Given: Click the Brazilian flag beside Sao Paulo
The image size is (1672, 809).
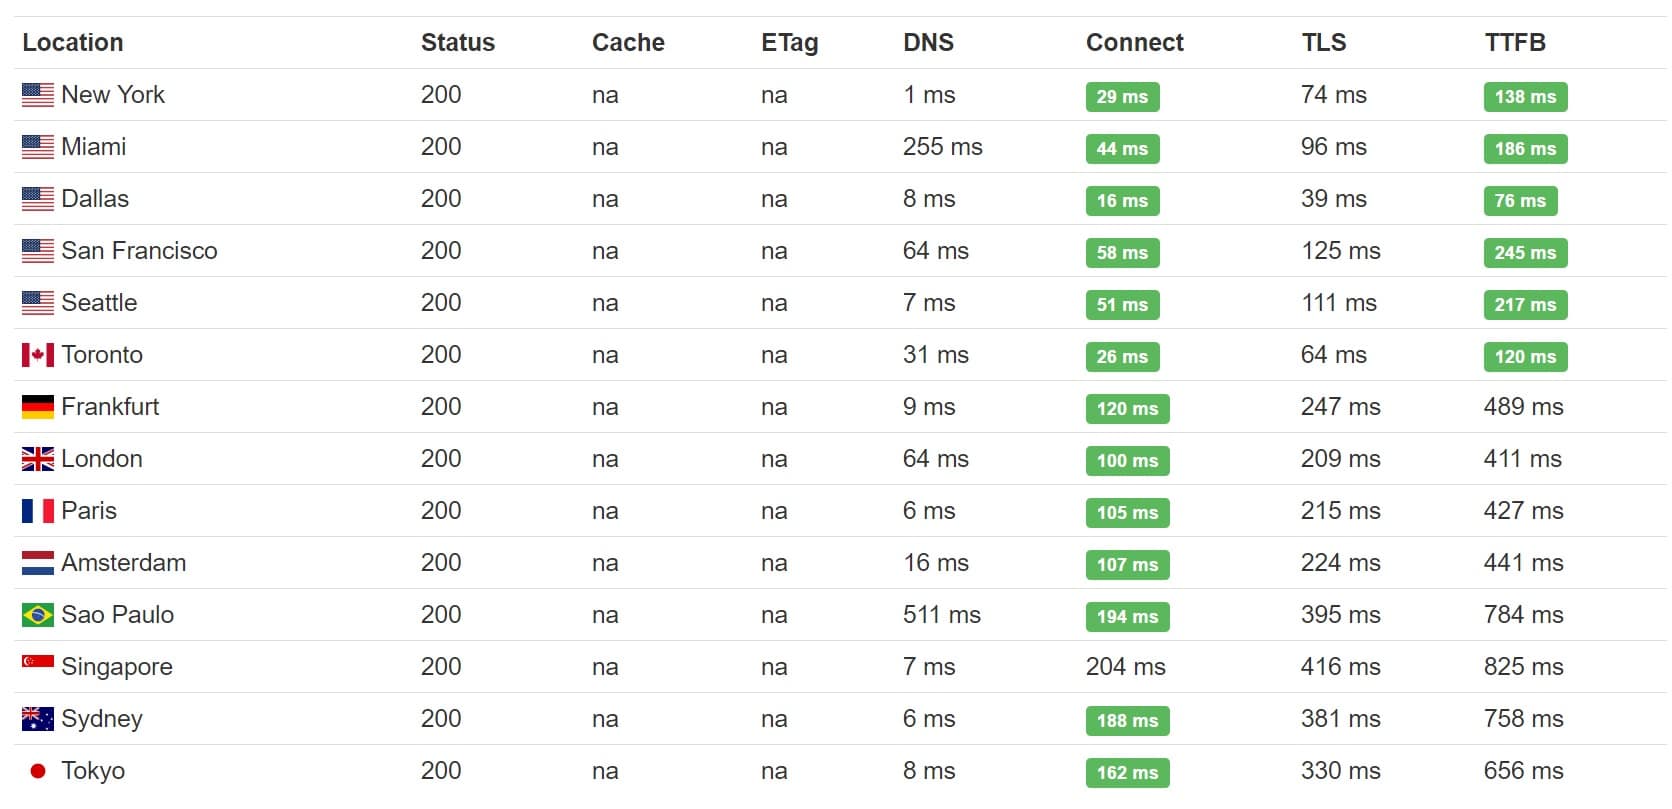Looking at the screenshot, I should 38,615.
